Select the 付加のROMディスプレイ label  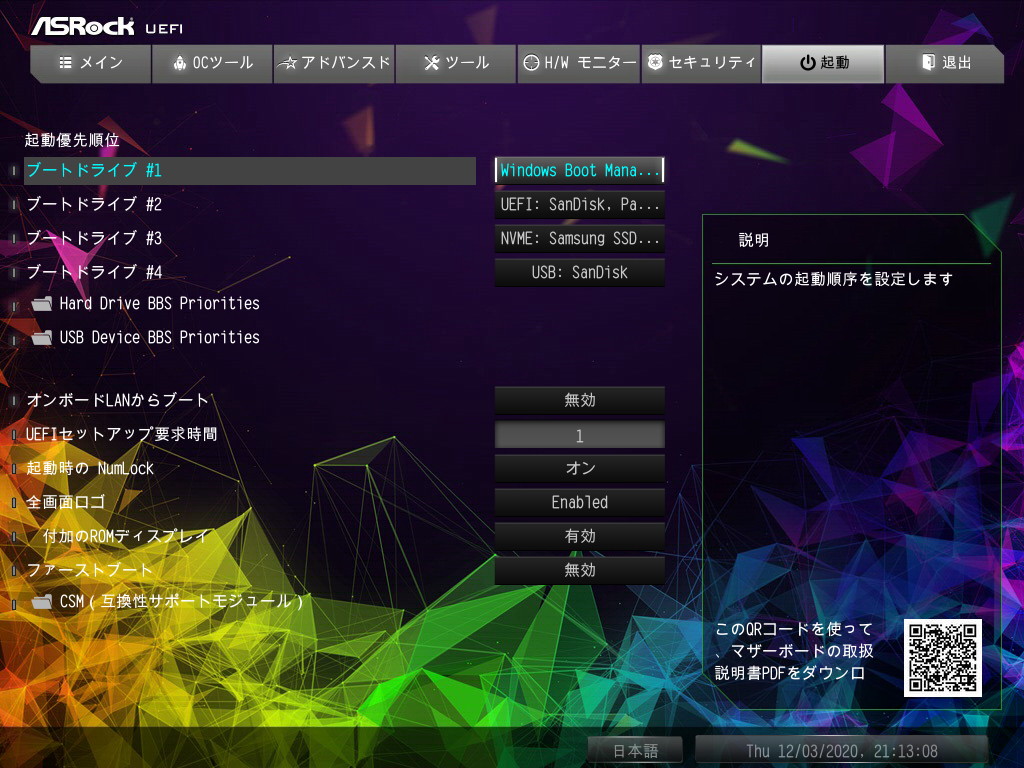click(x=125, y=536)
